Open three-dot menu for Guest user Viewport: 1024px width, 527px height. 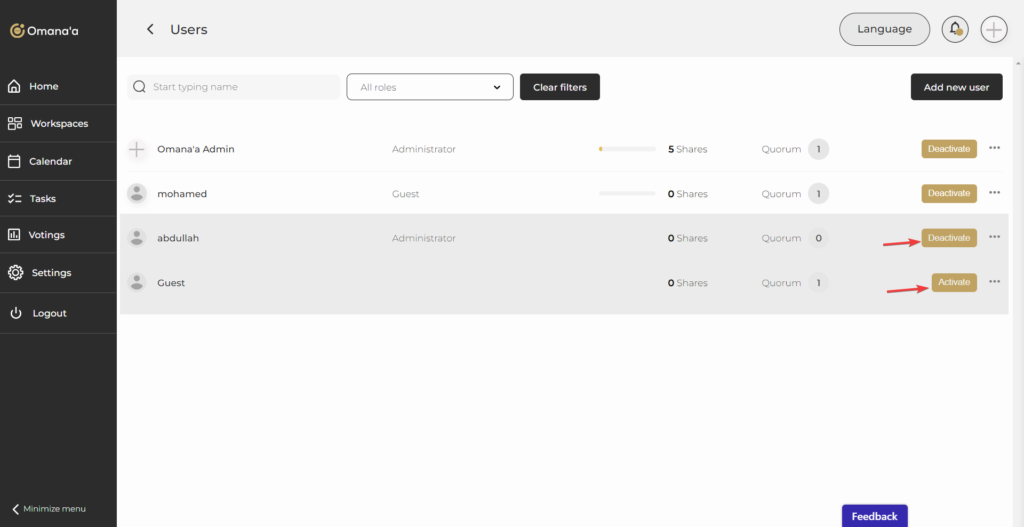click(994, 282)
